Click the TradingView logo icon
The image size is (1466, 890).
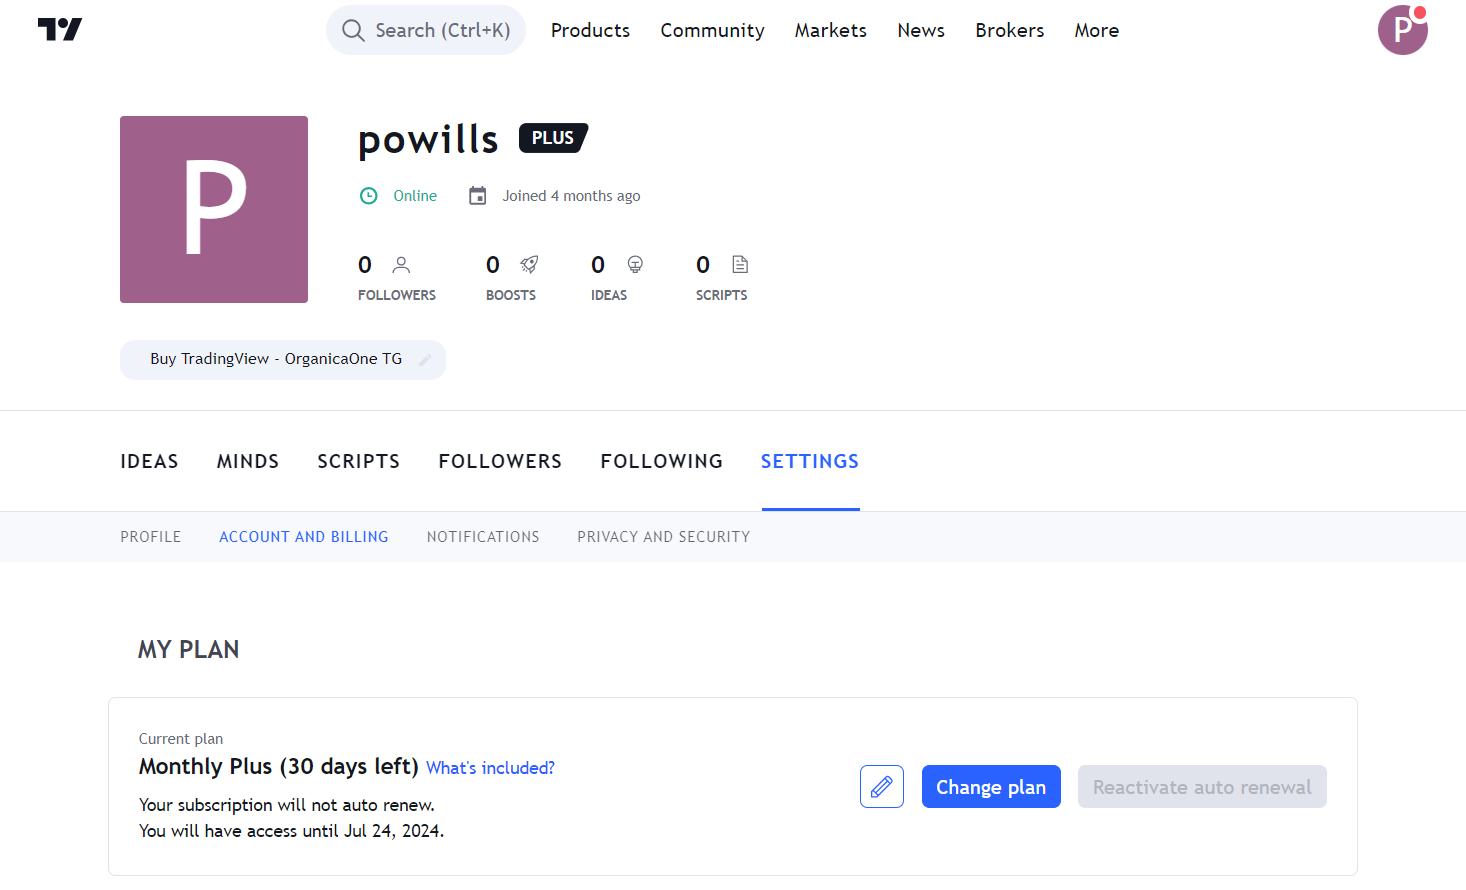(x=60, y=30)
